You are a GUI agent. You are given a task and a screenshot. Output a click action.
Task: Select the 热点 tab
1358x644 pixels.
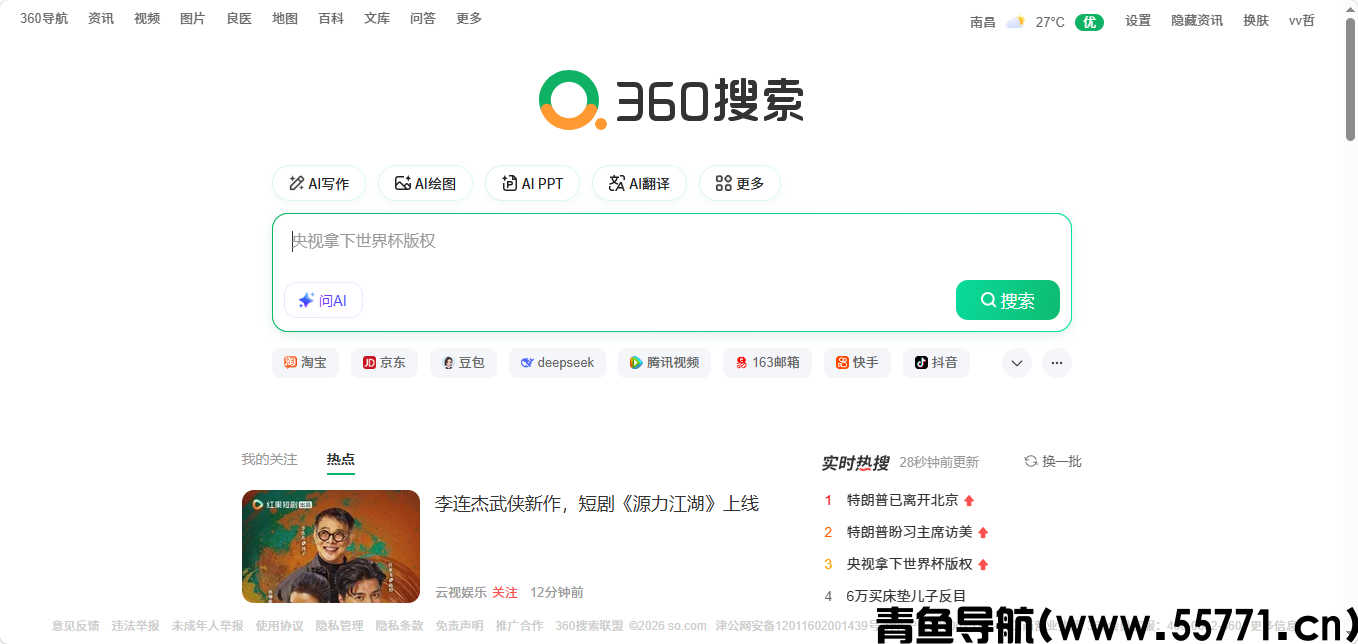click(341, 460)
